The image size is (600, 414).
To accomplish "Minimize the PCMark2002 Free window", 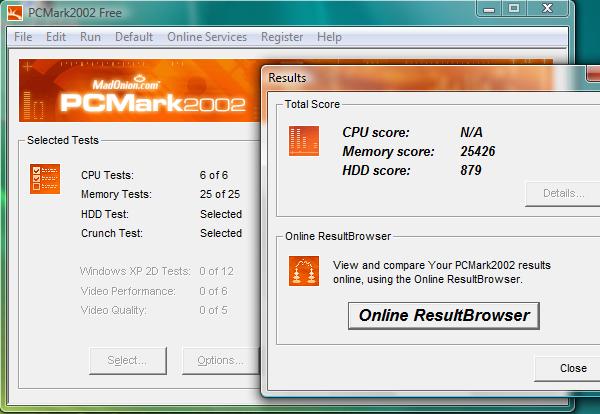I will click(489, 8).
